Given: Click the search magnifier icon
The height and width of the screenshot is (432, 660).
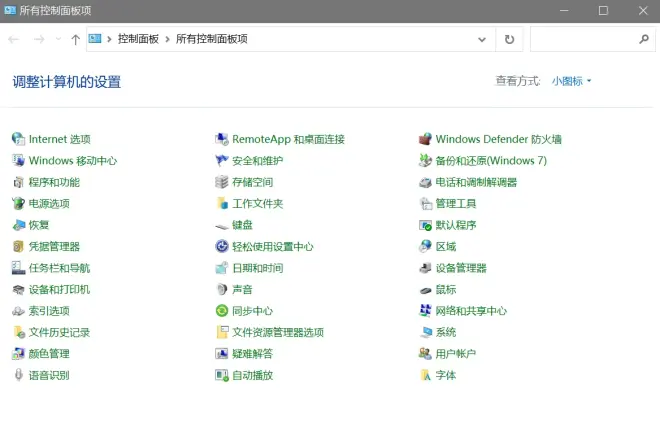Looking at the screenshot, I should click(644, 39).
